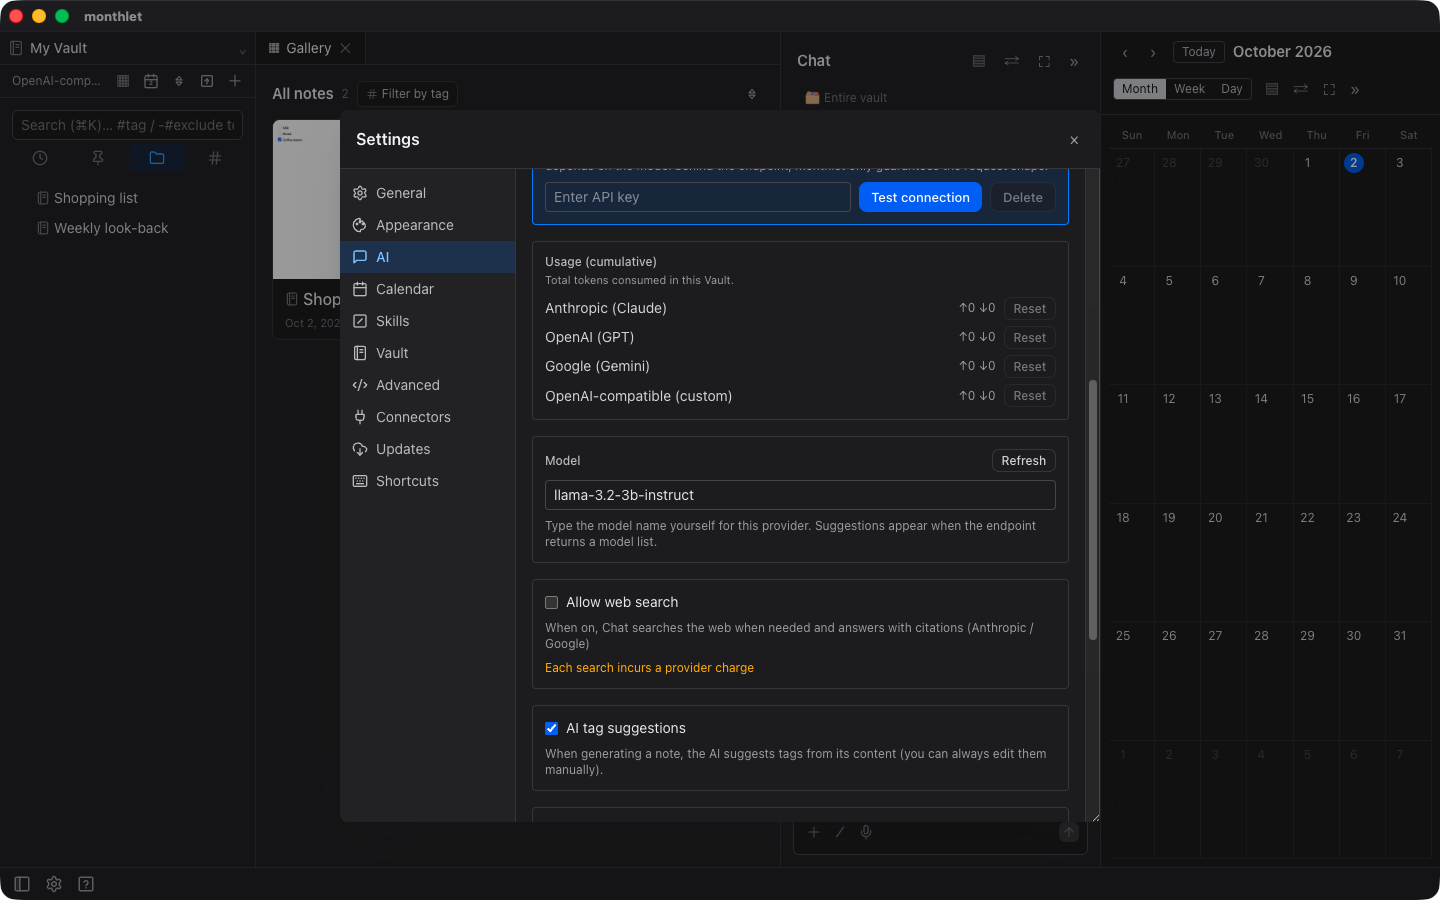Click the export/upload icon in sidebar toolbar
The width and height of the screenshot is (1440, 900).
(x=207, y=81)
